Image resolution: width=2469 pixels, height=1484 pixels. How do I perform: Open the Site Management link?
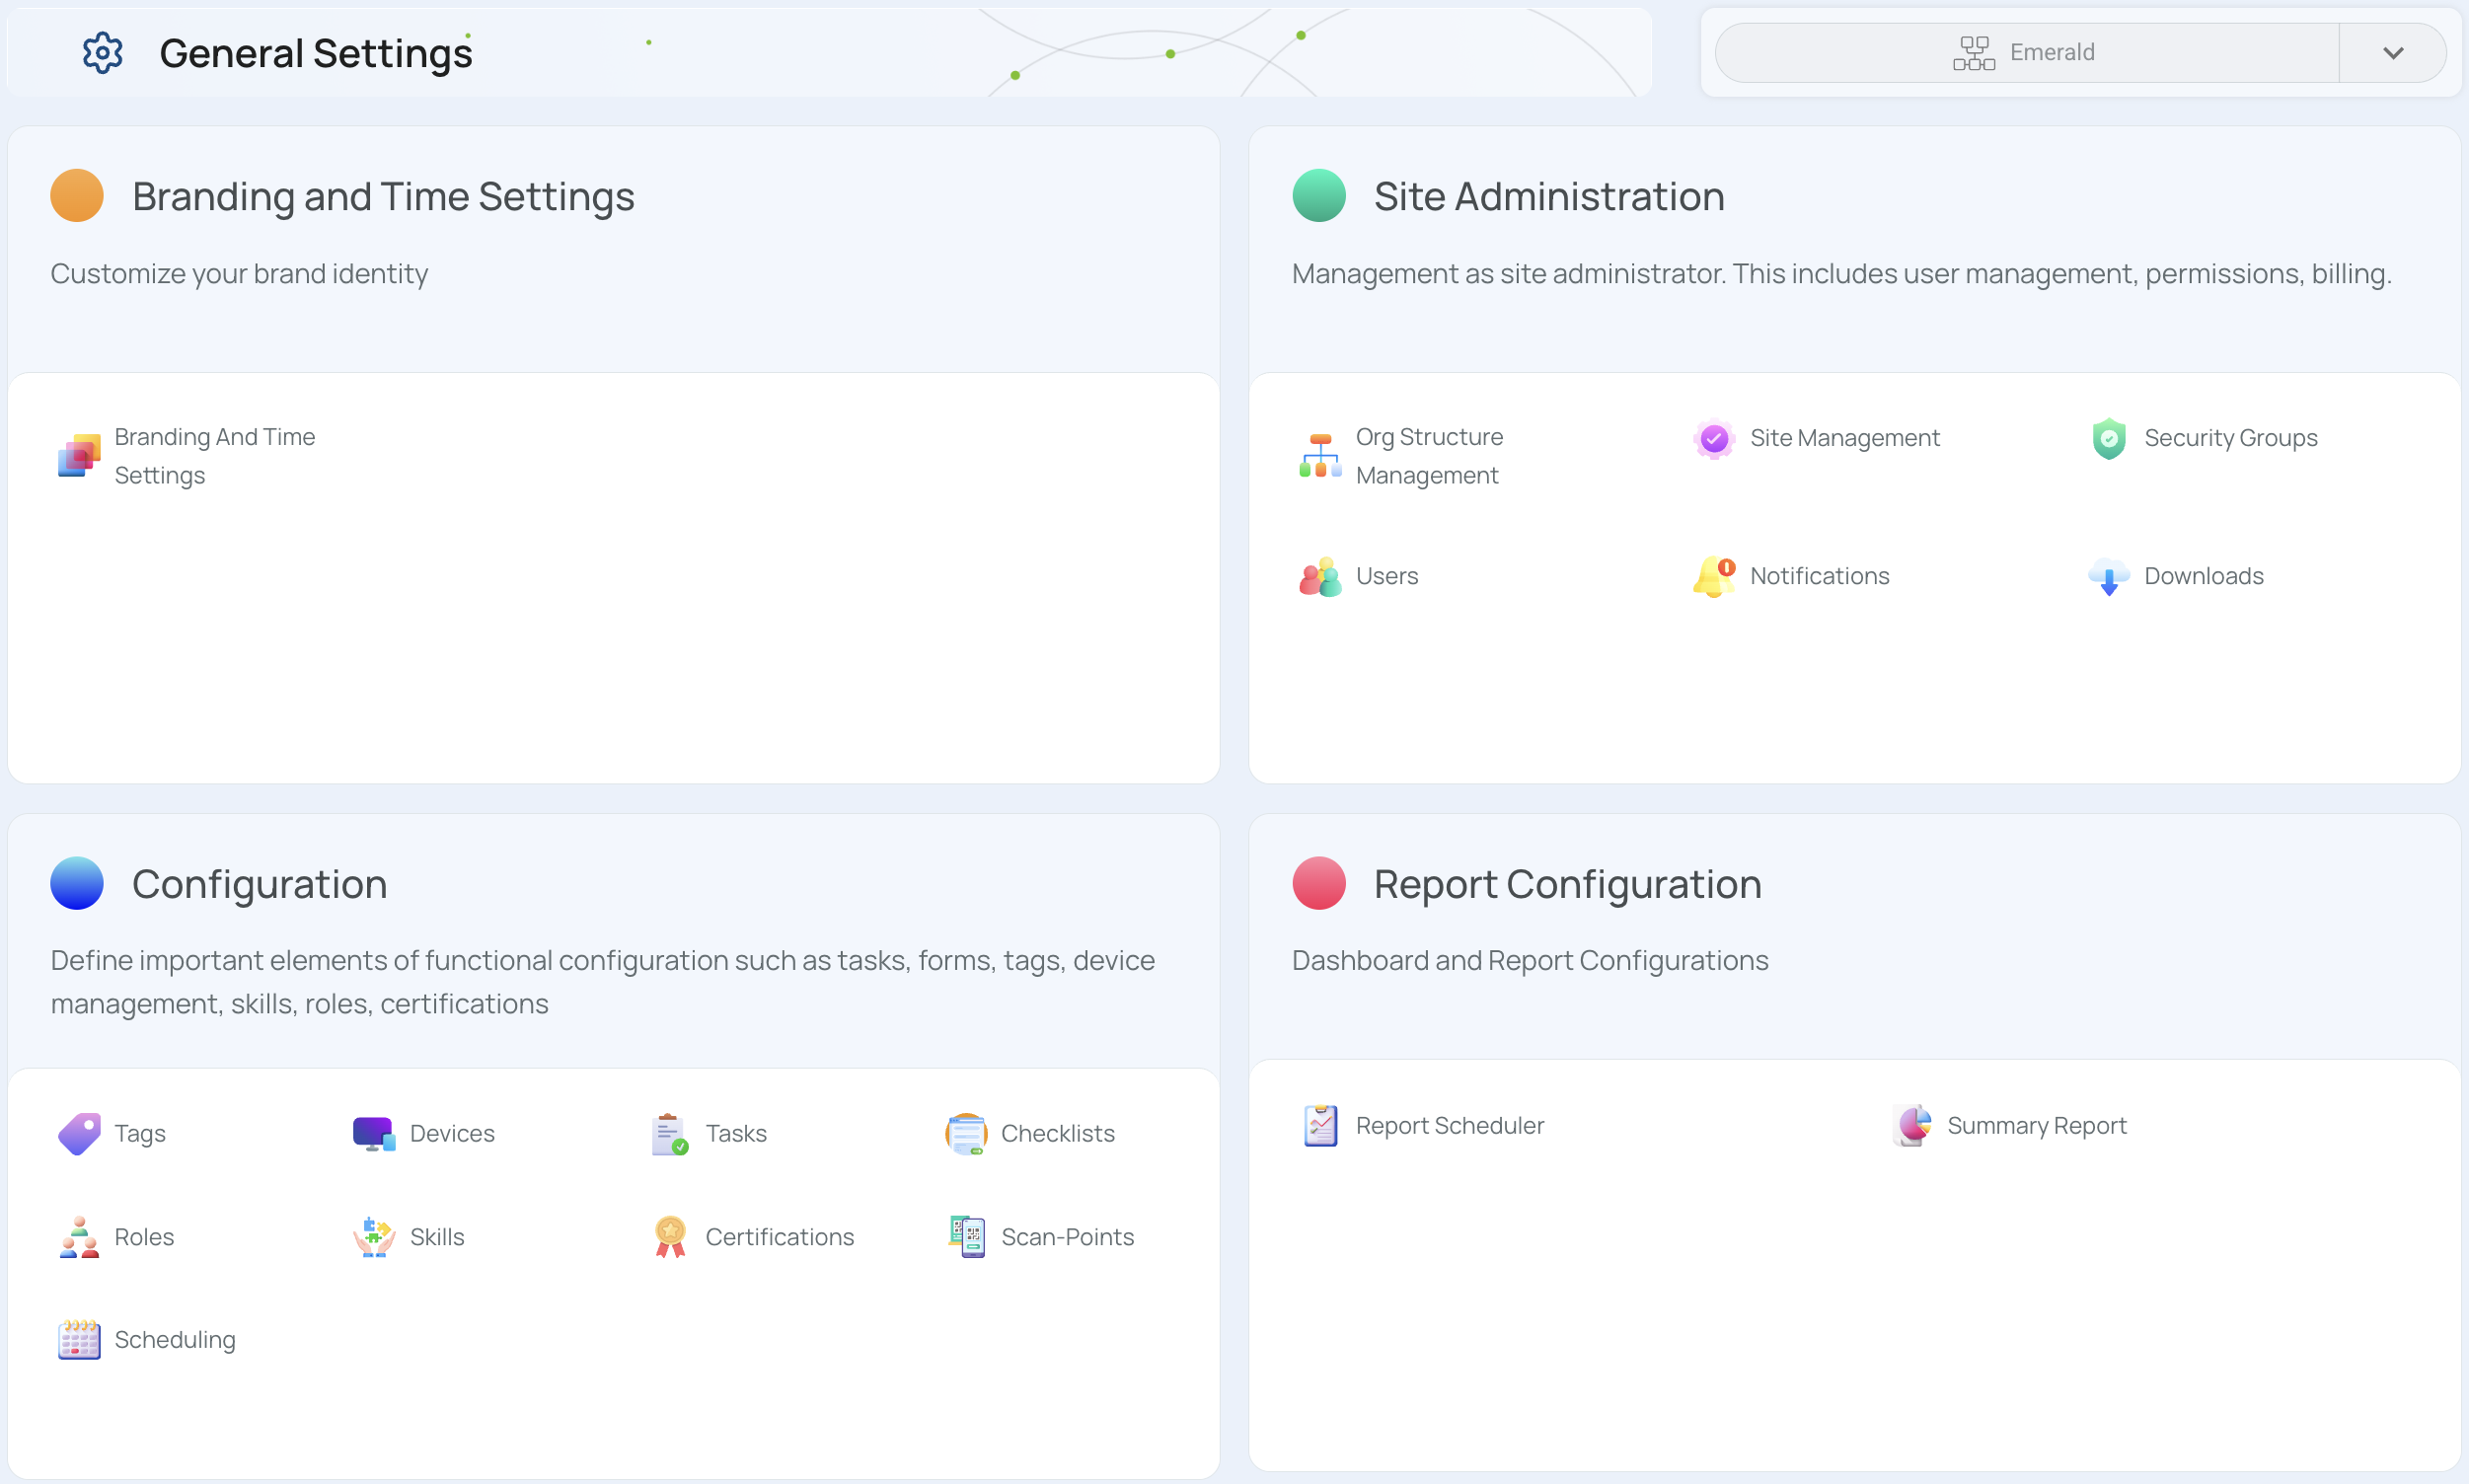click(1844, 438)
